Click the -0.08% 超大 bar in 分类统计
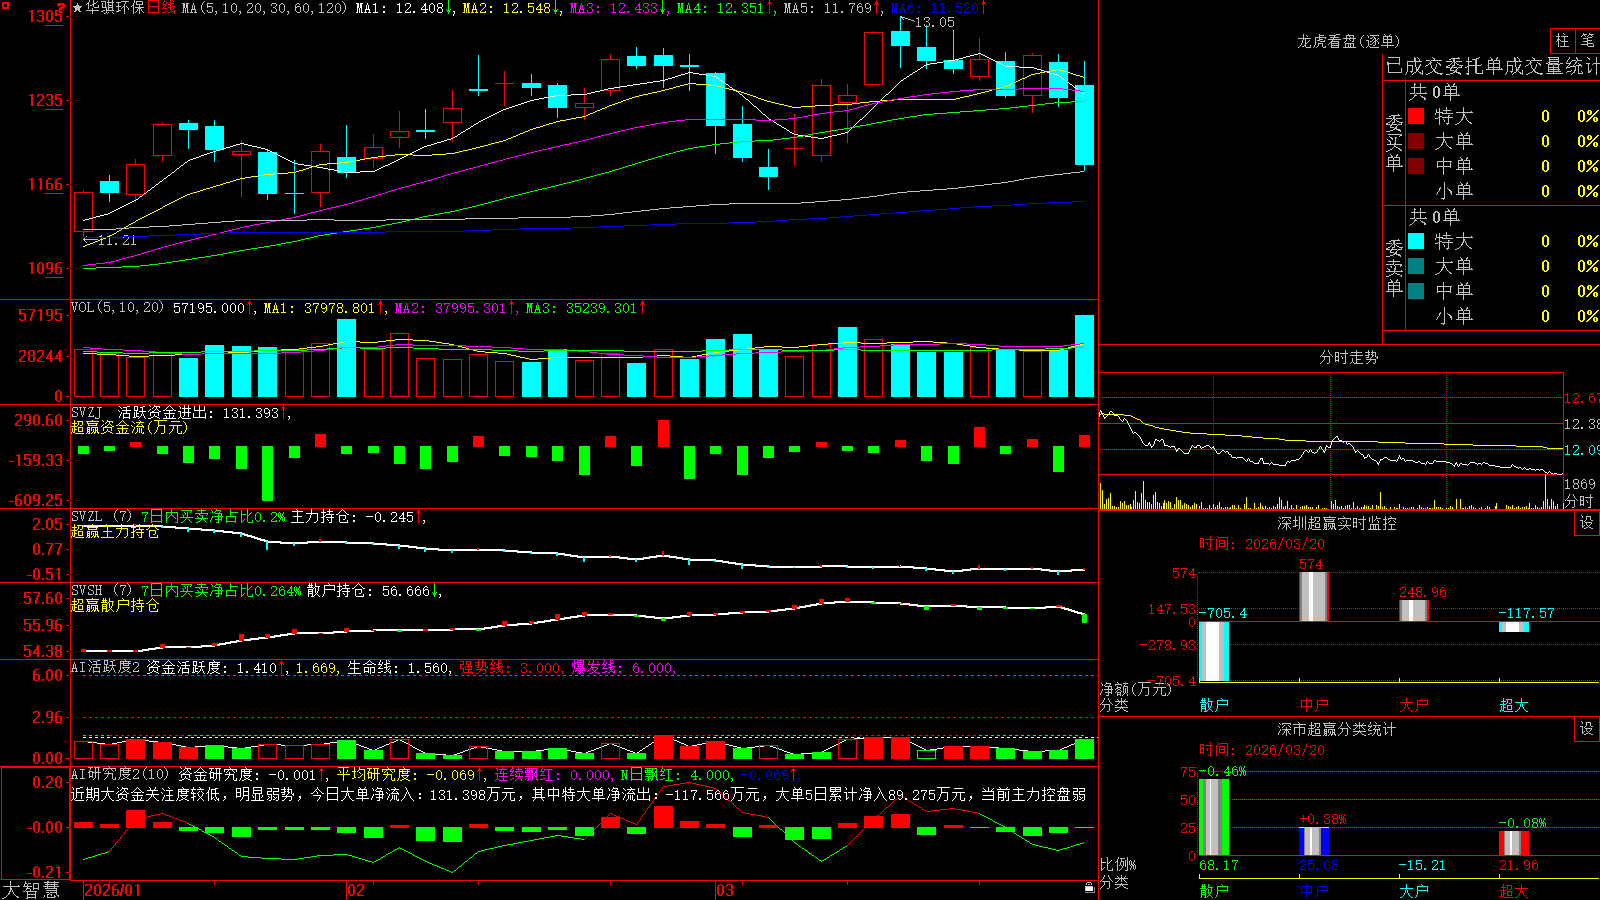The image size is (1600, 900). tap(1513, 843)
